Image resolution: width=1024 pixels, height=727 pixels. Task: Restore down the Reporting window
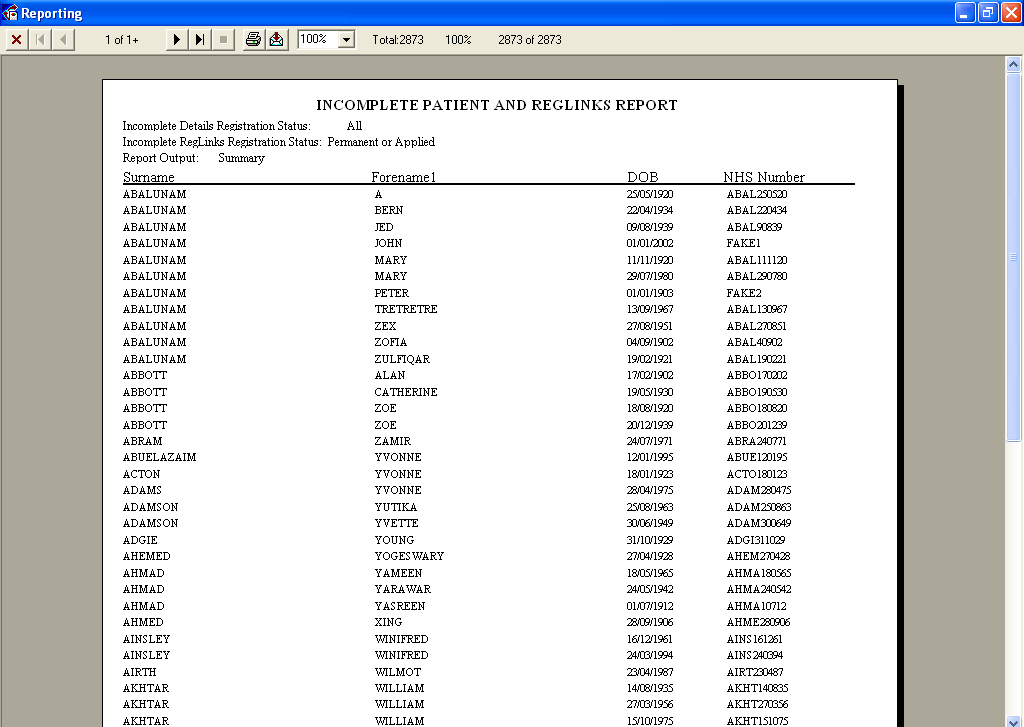coord(988,12)
